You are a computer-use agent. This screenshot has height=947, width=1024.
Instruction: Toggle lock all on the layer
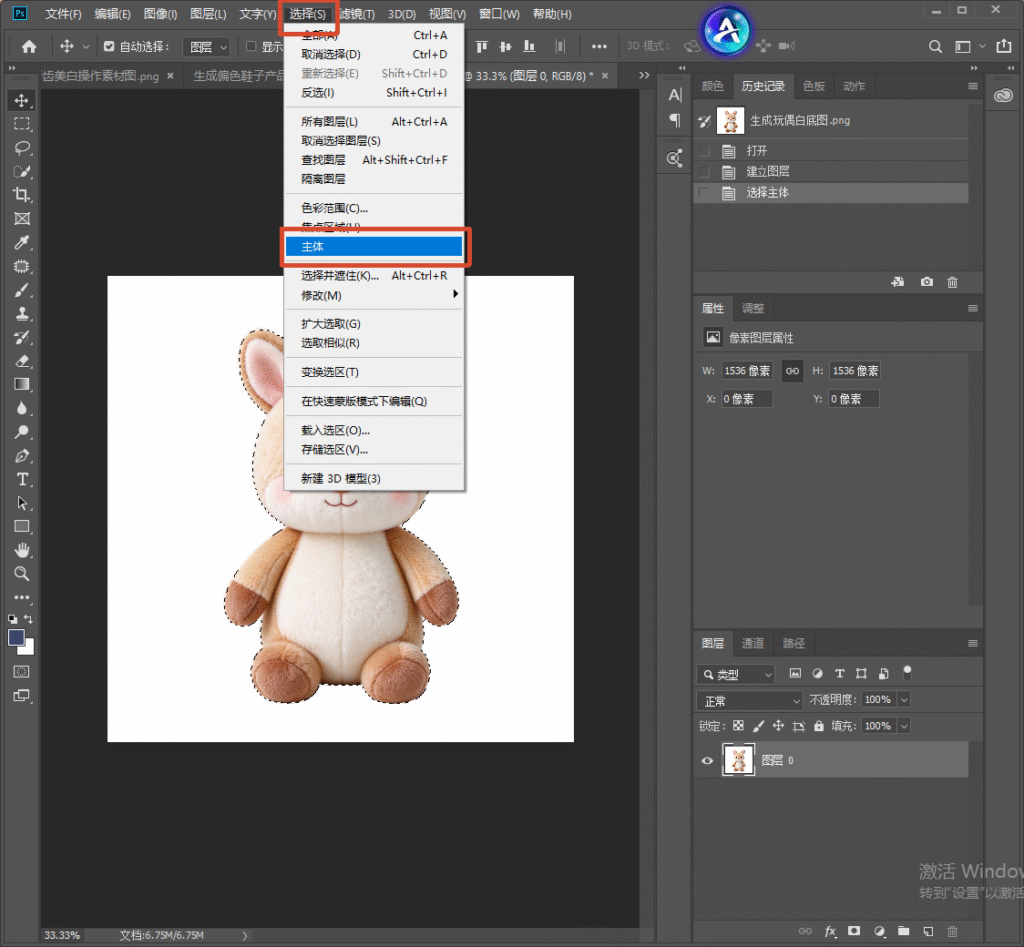pos(818,726)
